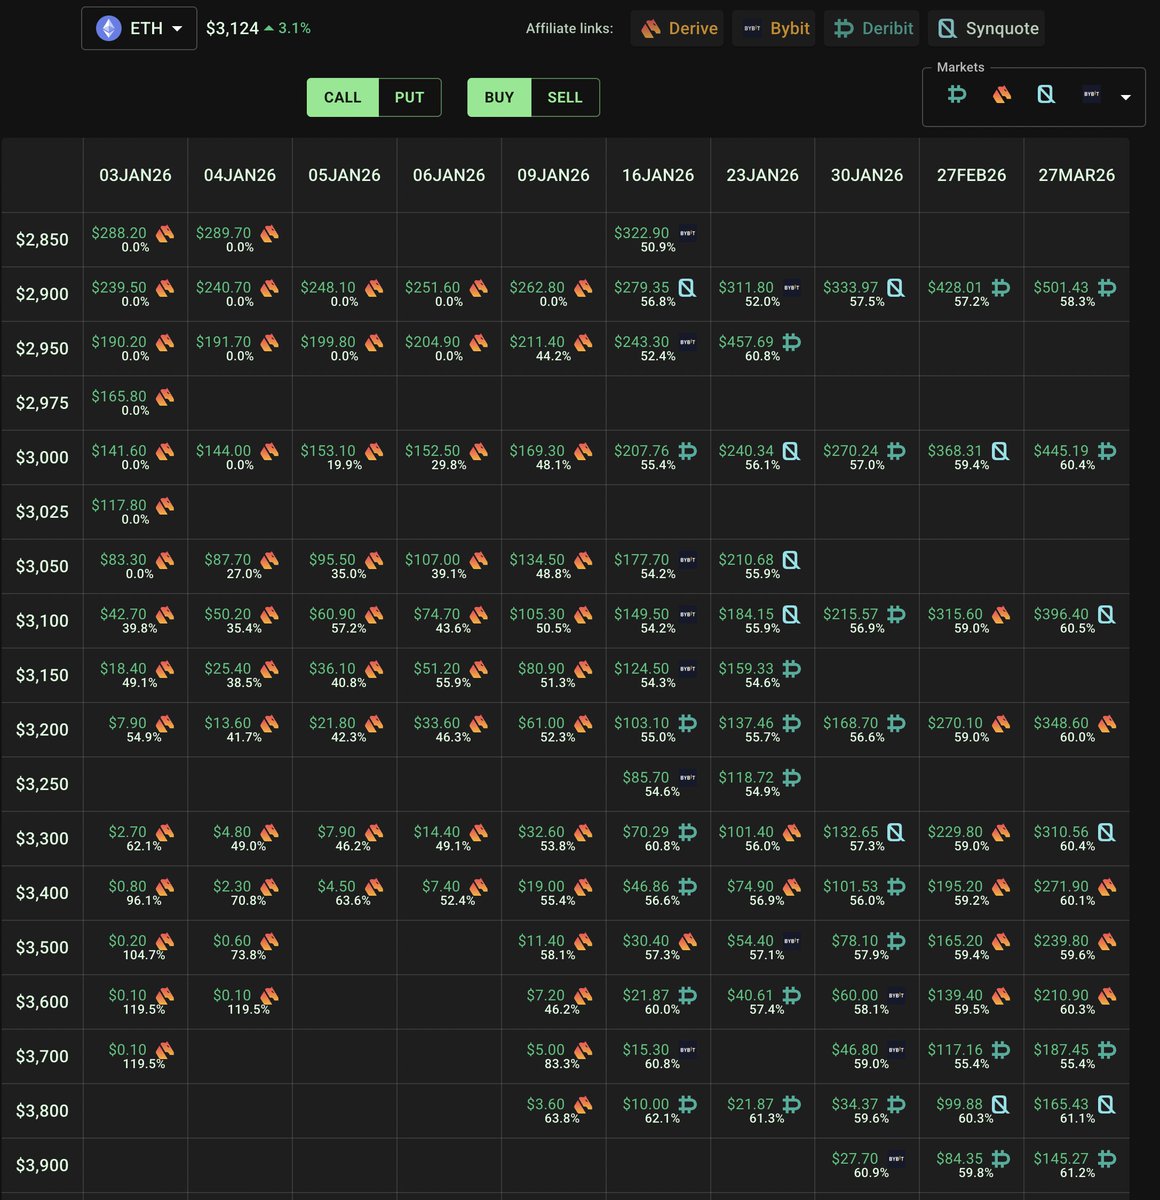Click the $229.80 price in 27FEB26 column
Image resolution: width=1160 pixels, height=1200 pixels.
[955, 832]
